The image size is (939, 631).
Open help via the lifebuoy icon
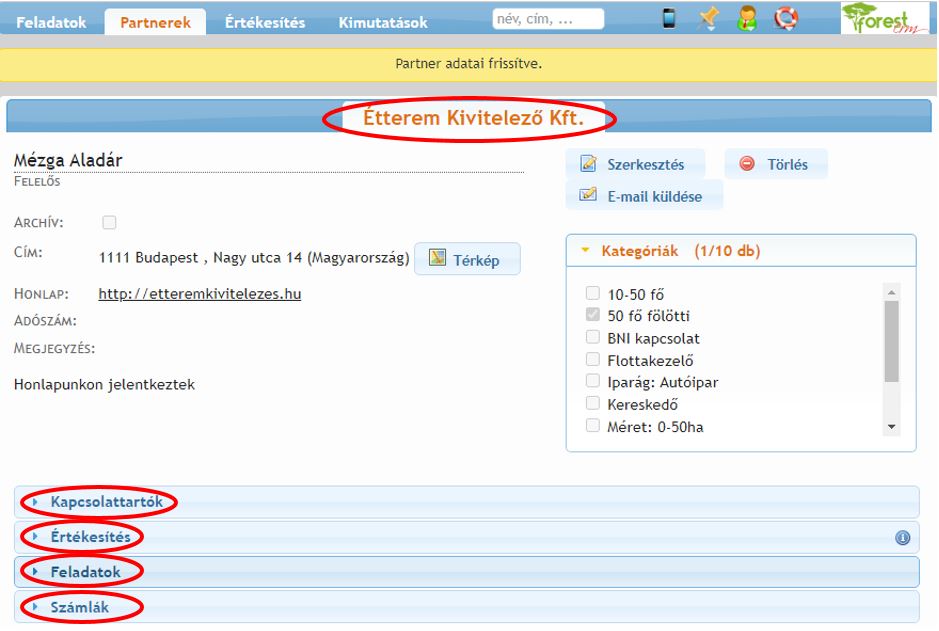click(787, 18)
